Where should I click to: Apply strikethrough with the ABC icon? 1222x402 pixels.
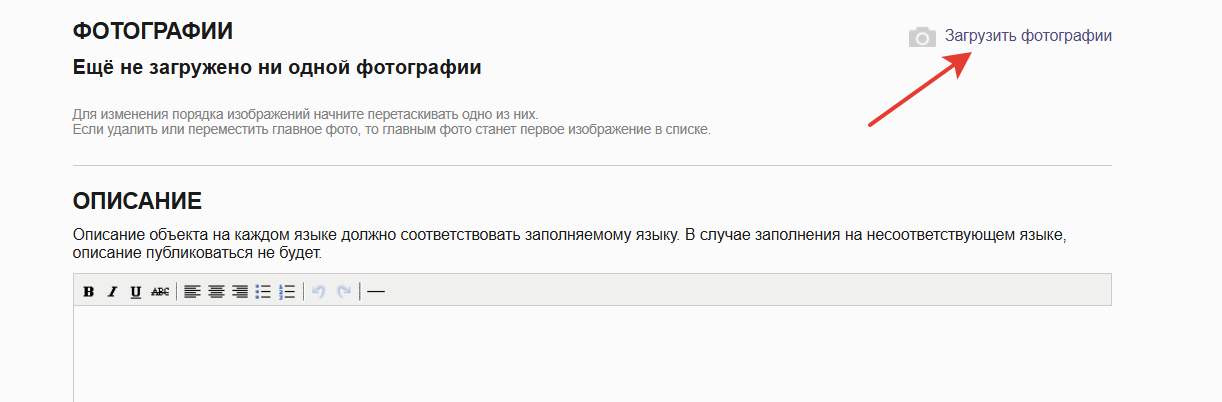(x=160, y=292)
